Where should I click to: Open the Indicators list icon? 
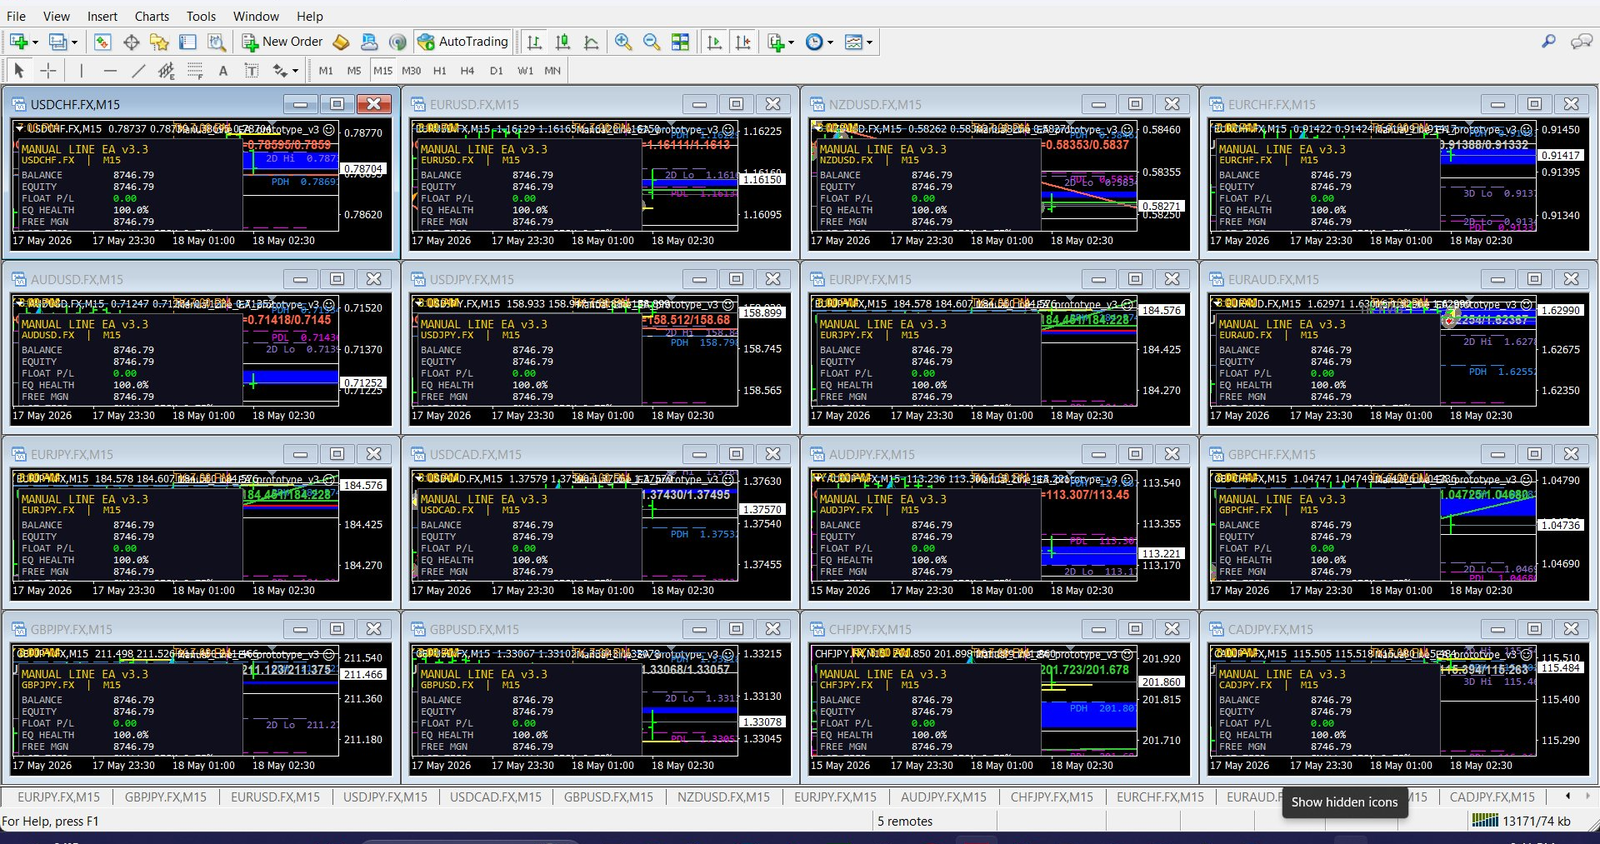coord(776,42)
